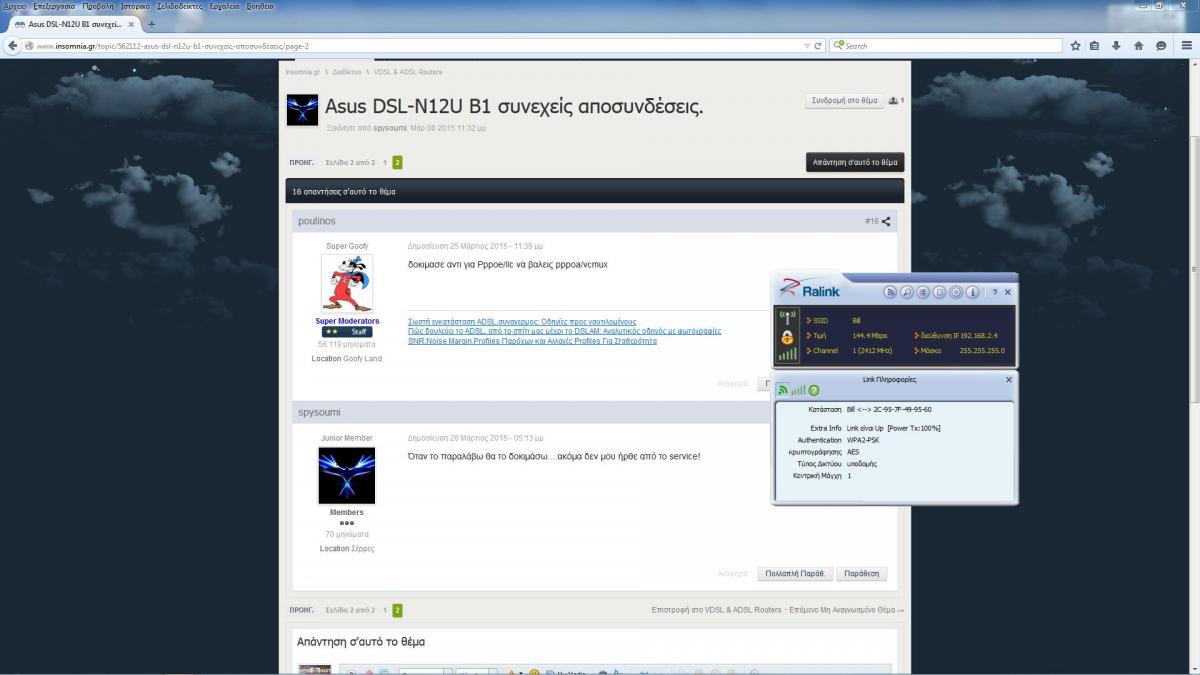Click Συνδρομή στο θέμα button
Viewport: 1200px width, 675px height.
click(844, 100)
